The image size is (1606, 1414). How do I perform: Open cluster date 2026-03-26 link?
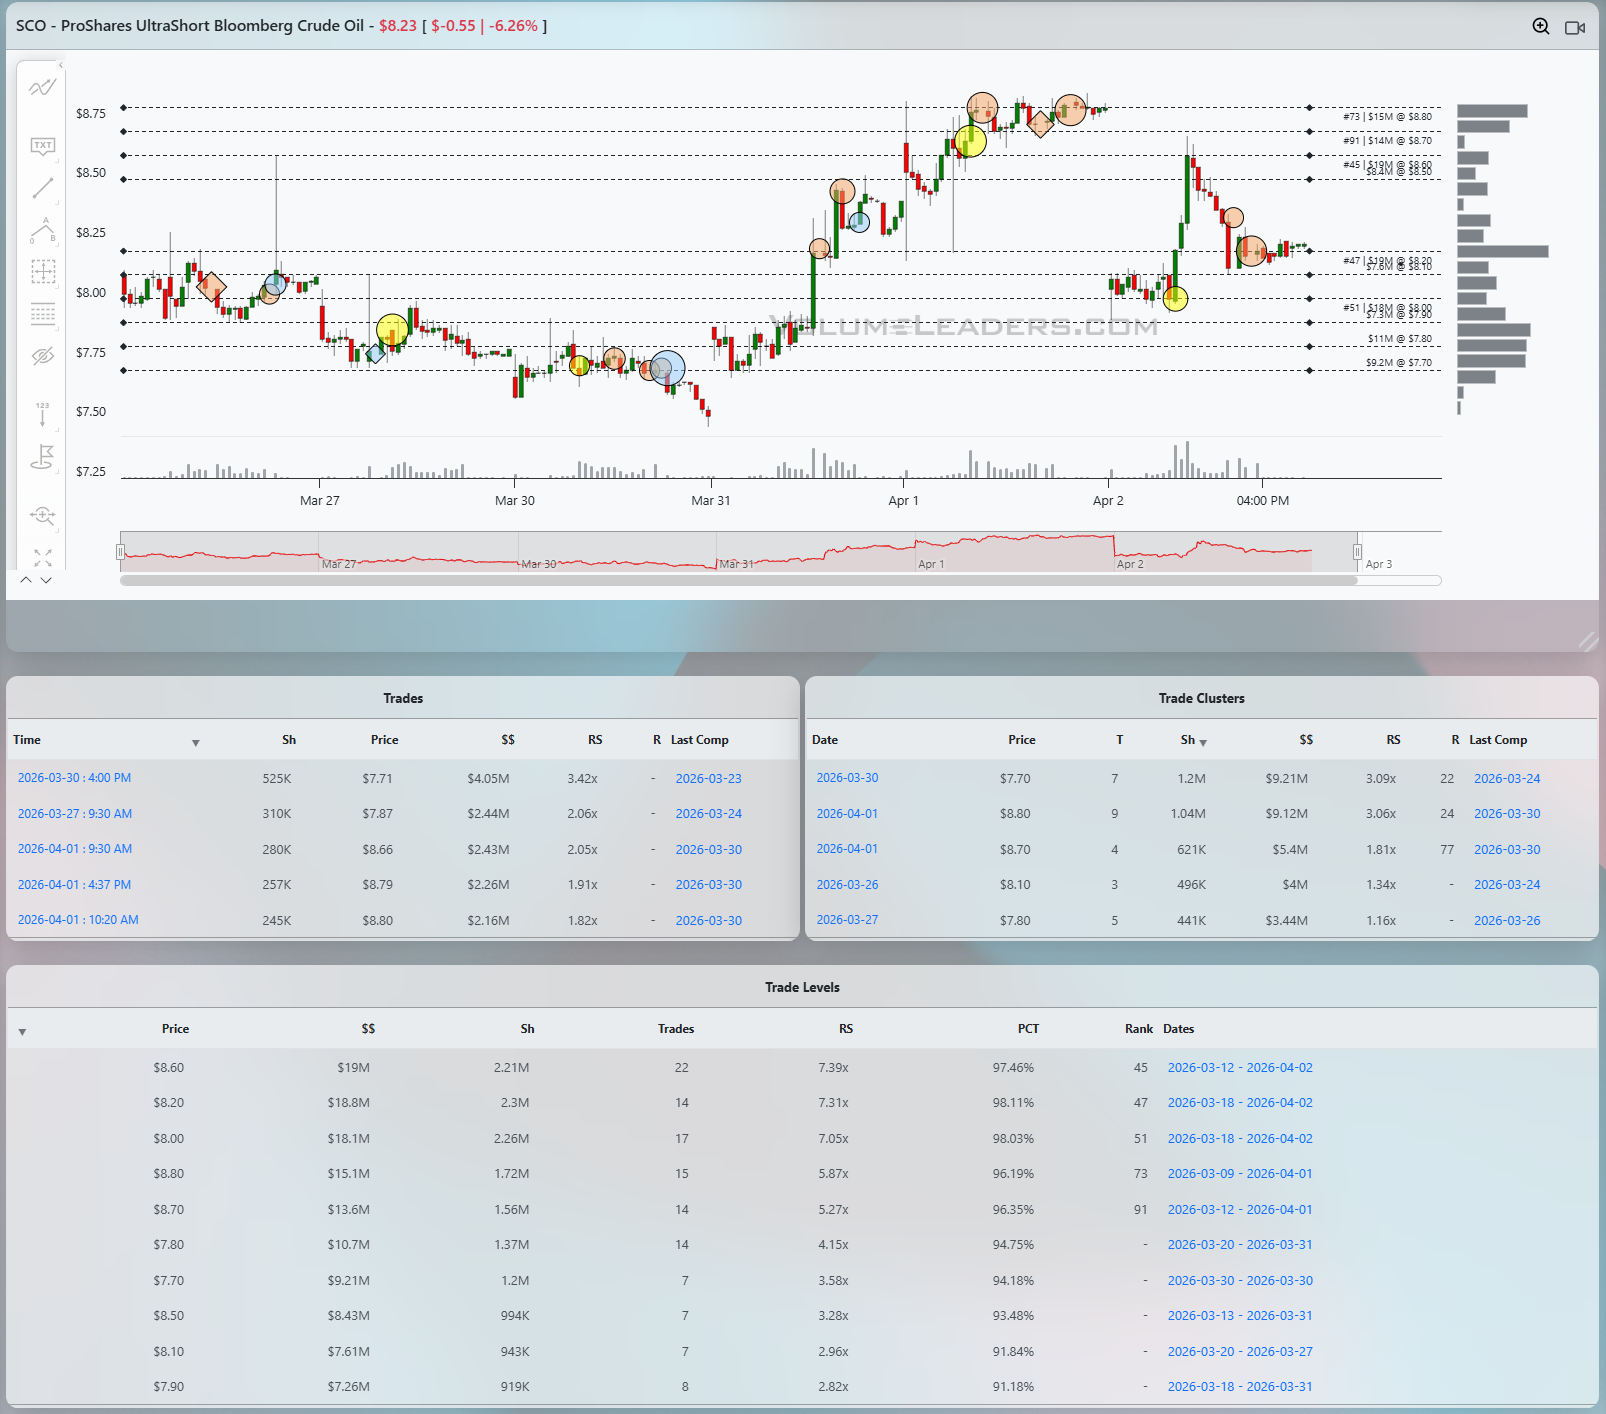tap(847, 885)
